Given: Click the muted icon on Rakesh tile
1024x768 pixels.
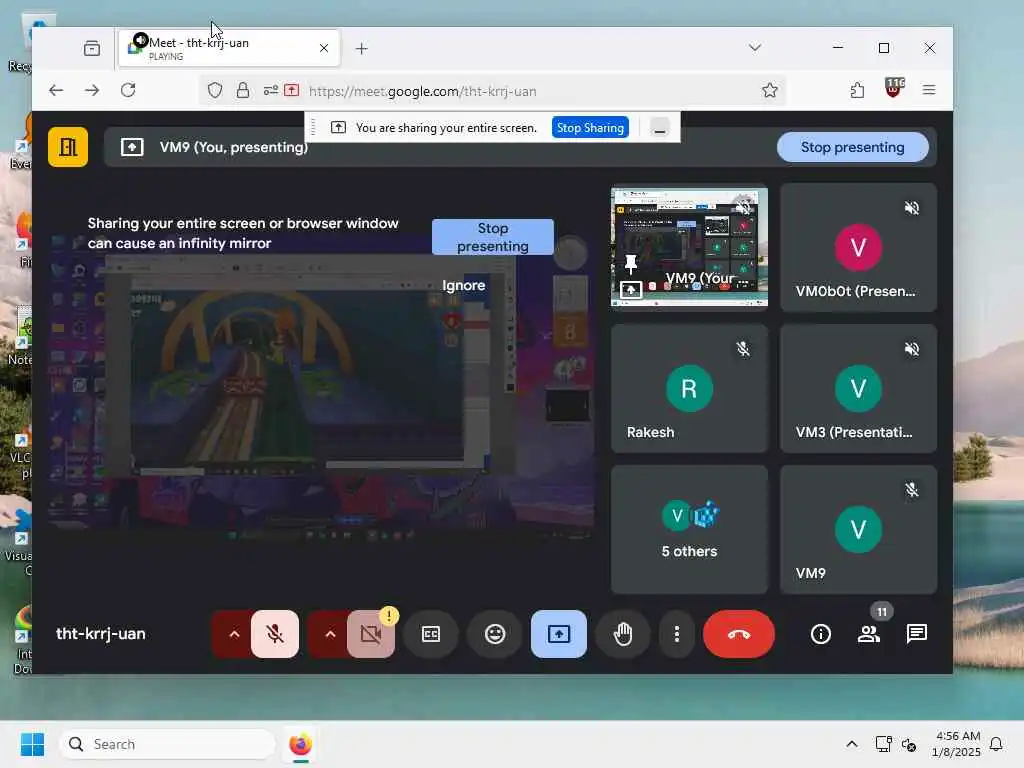Looking at the screenshot, I should pyautogui.click(x=743, y=349).
